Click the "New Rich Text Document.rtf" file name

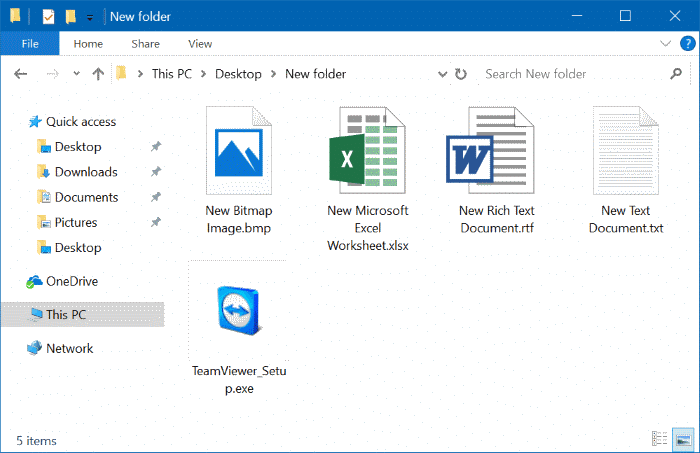[497, 219]
